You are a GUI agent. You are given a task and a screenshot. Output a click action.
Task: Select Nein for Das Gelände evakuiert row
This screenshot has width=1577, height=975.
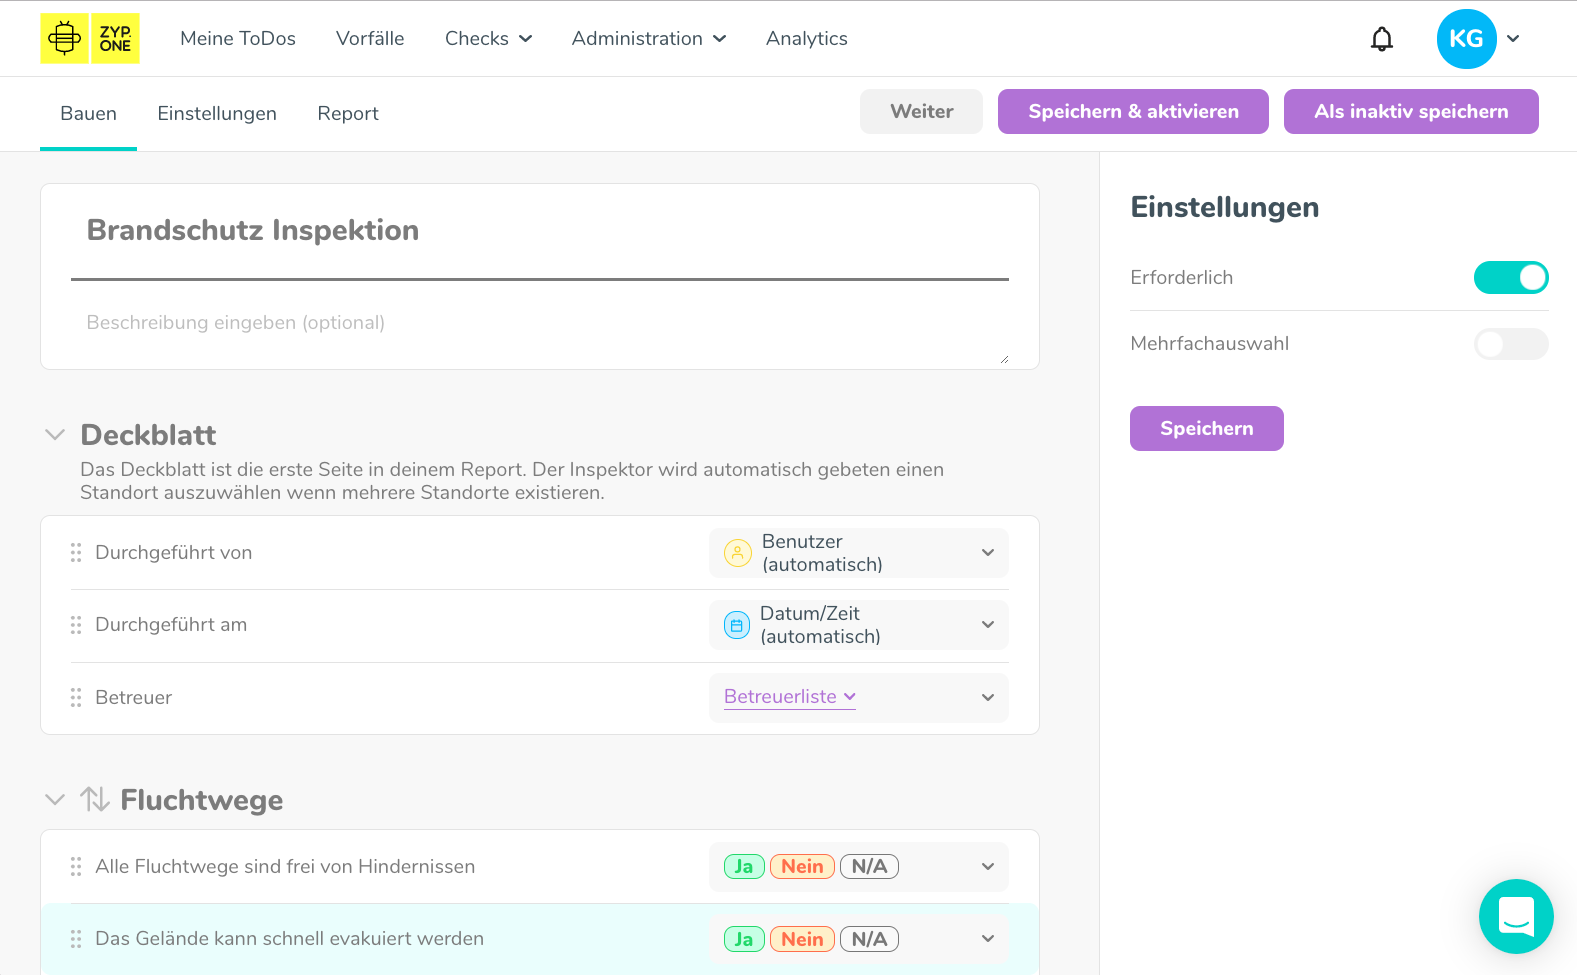[802, 939]
